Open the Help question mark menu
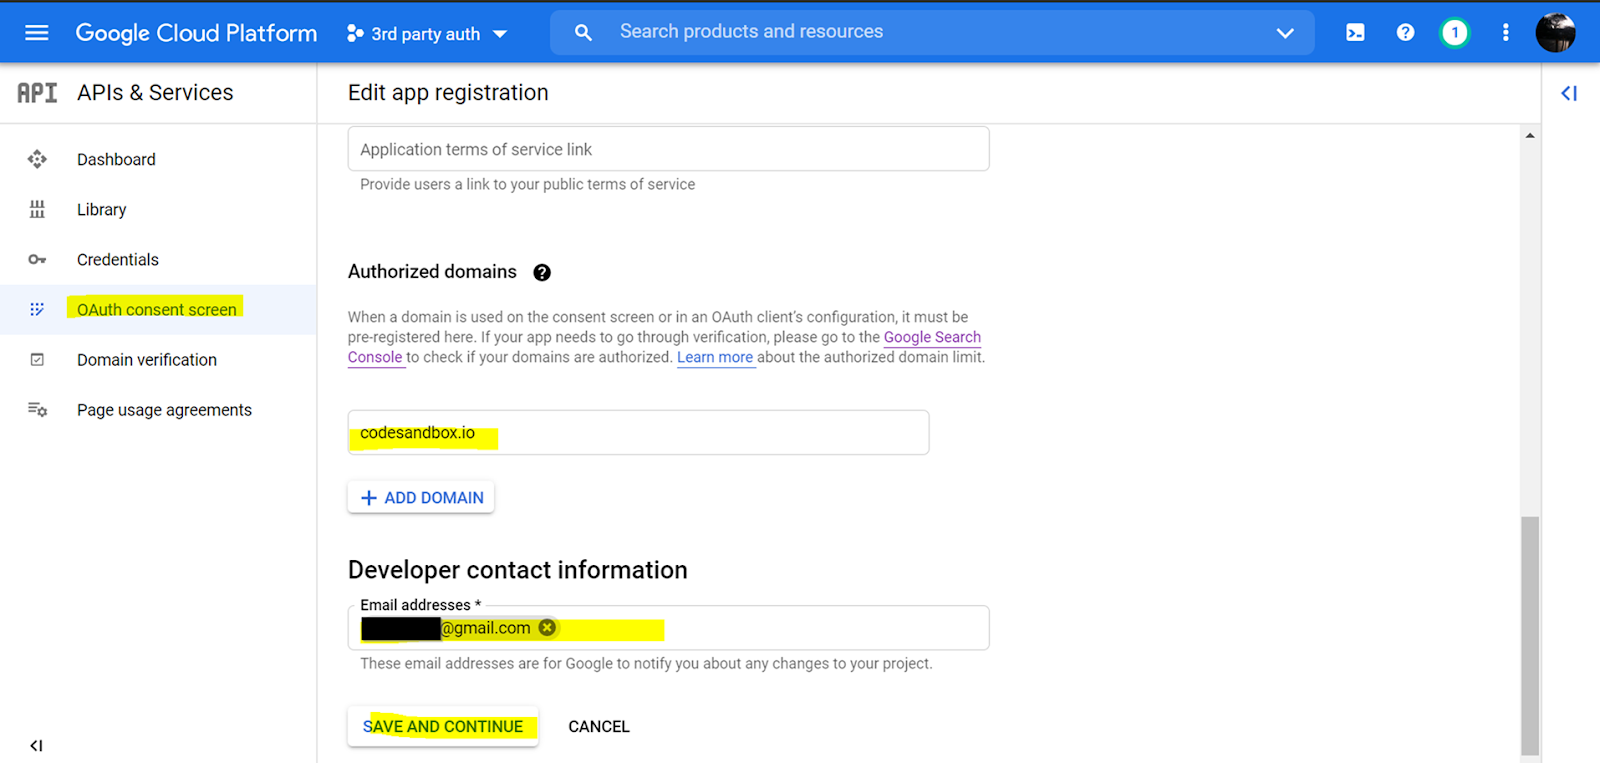 point(1405,33)
